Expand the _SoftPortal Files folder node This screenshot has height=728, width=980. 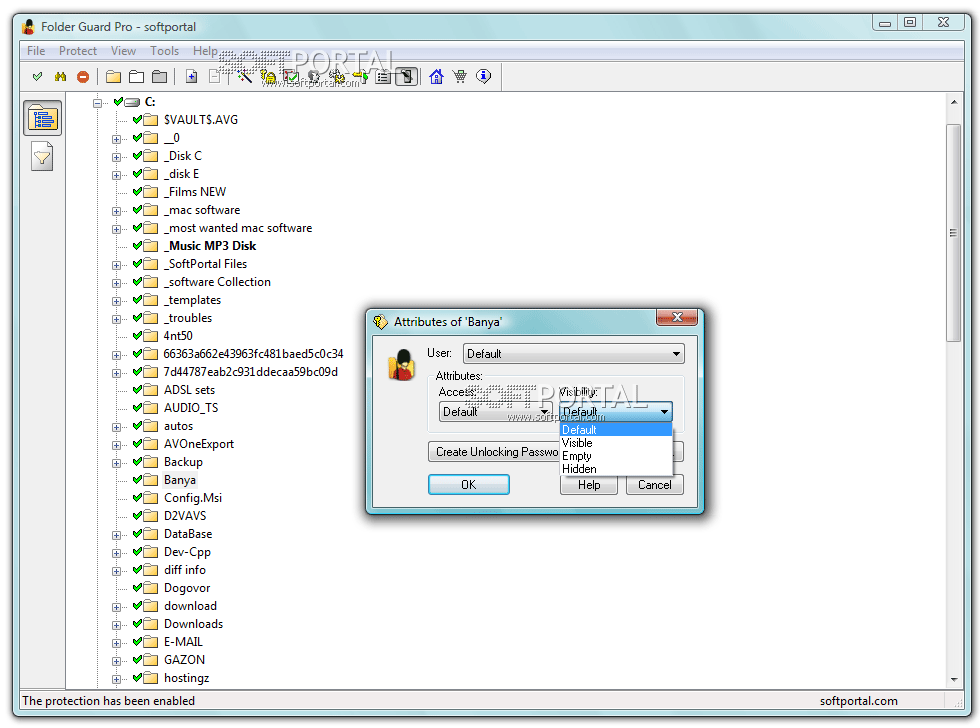pos(116,265)
